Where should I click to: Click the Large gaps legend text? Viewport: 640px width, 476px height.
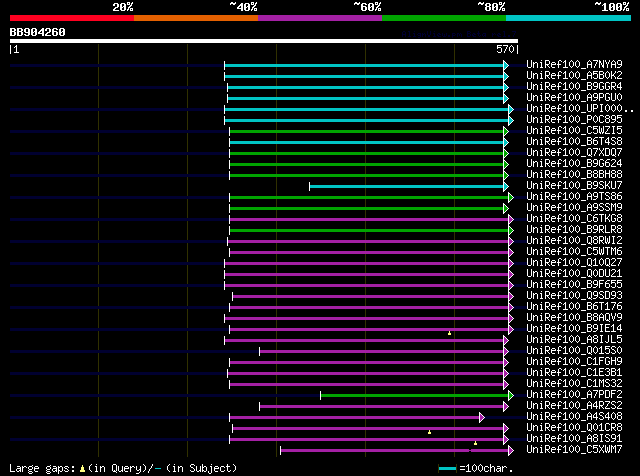coord(42,468)
